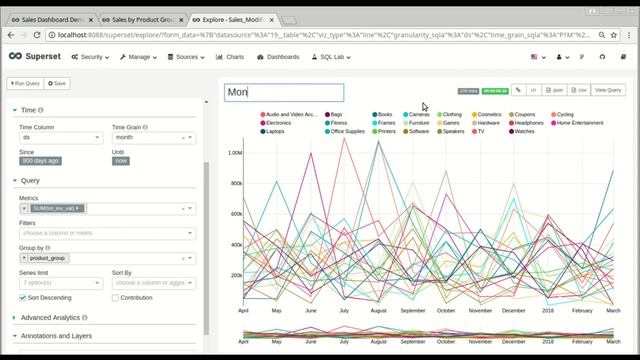Open the Manage menu
640x360 pixels.
pyautogui.click(x=138, y=57)
